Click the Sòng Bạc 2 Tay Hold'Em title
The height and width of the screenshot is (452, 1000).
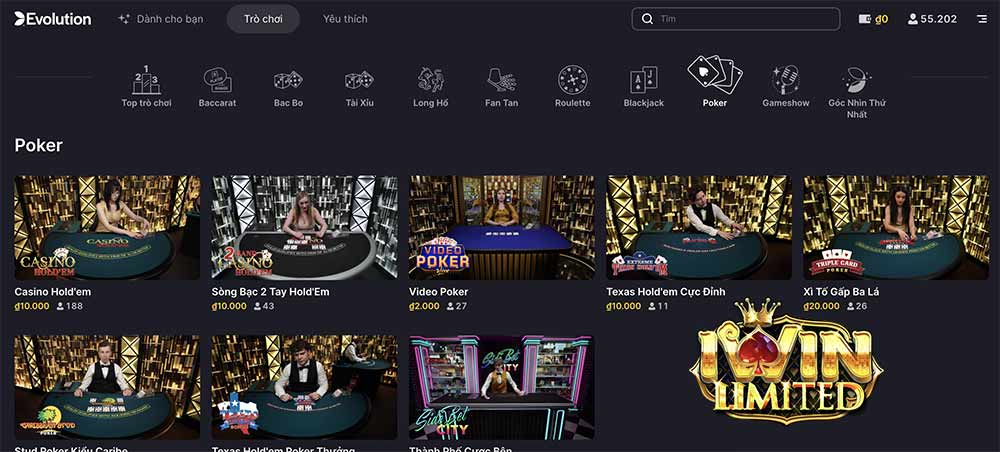click(x=270, y=292)
